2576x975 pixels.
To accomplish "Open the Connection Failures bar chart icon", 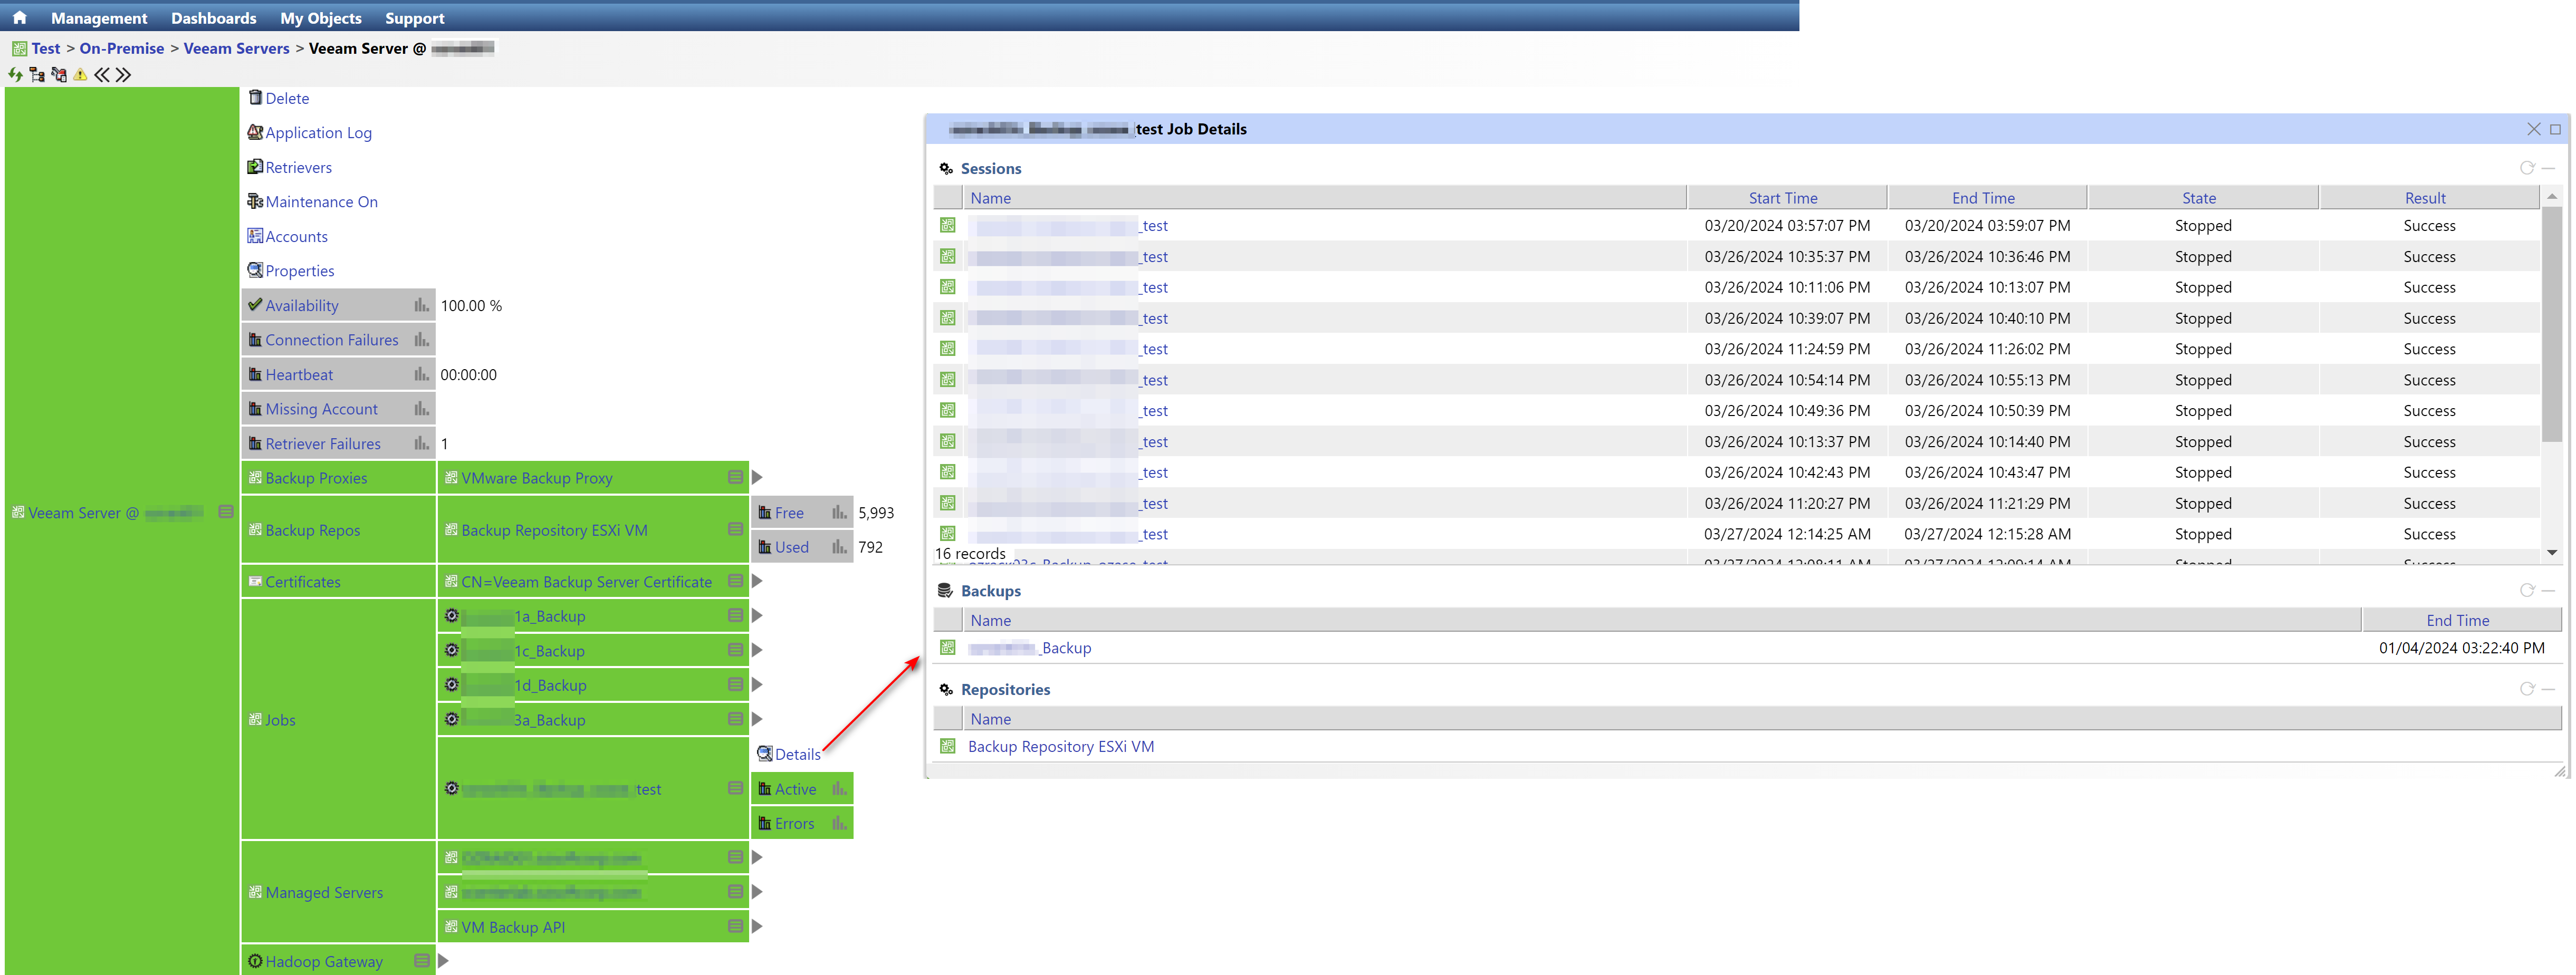I will coord(422,340).
